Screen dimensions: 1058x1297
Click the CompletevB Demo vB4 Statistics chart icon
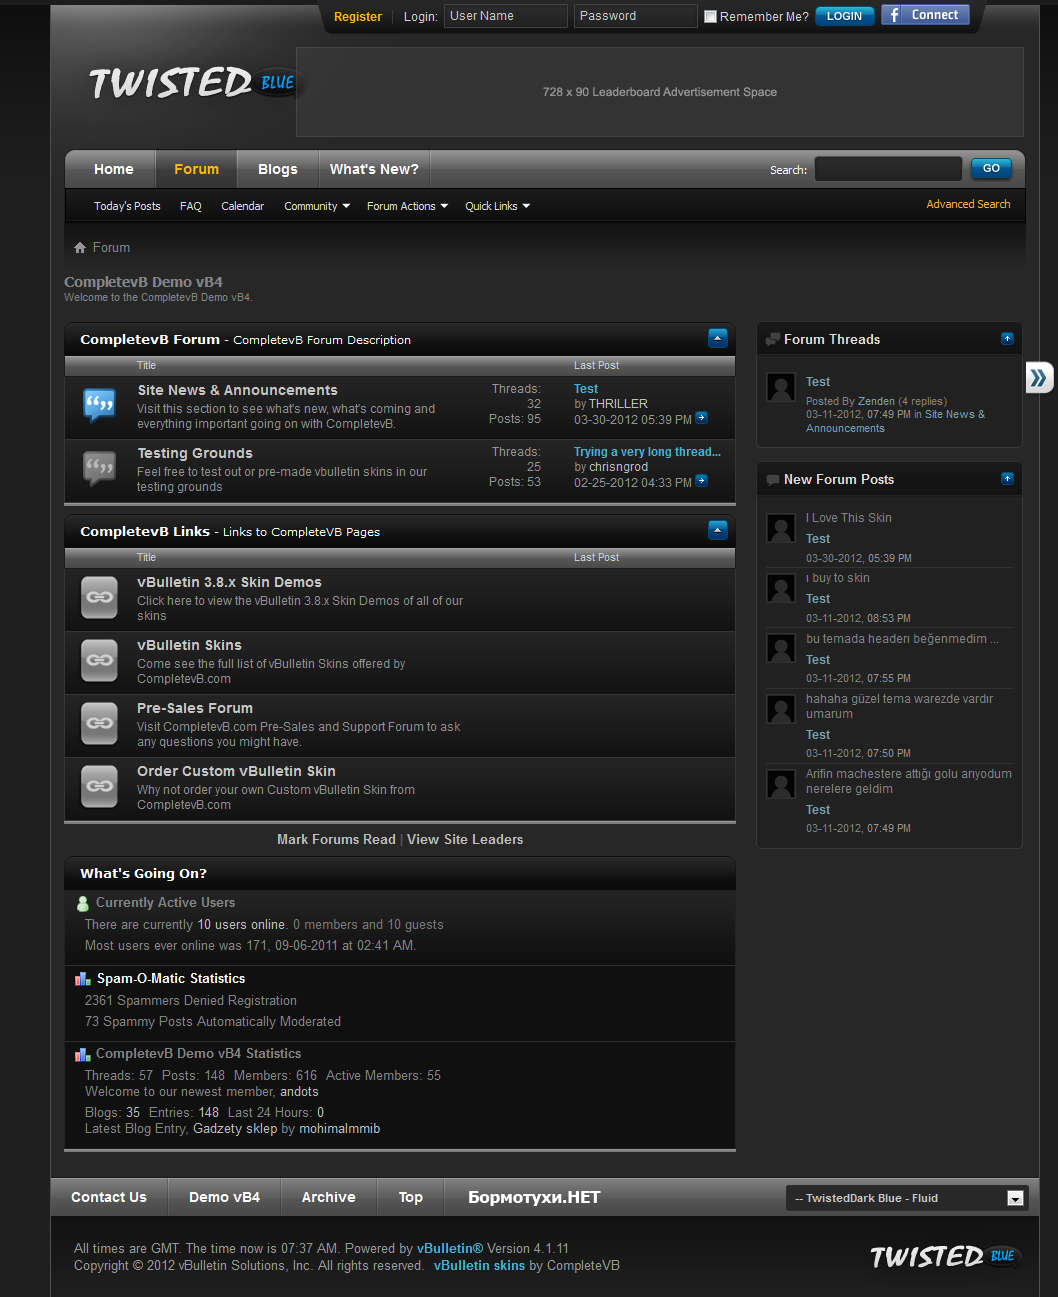tap(83, 1054)
